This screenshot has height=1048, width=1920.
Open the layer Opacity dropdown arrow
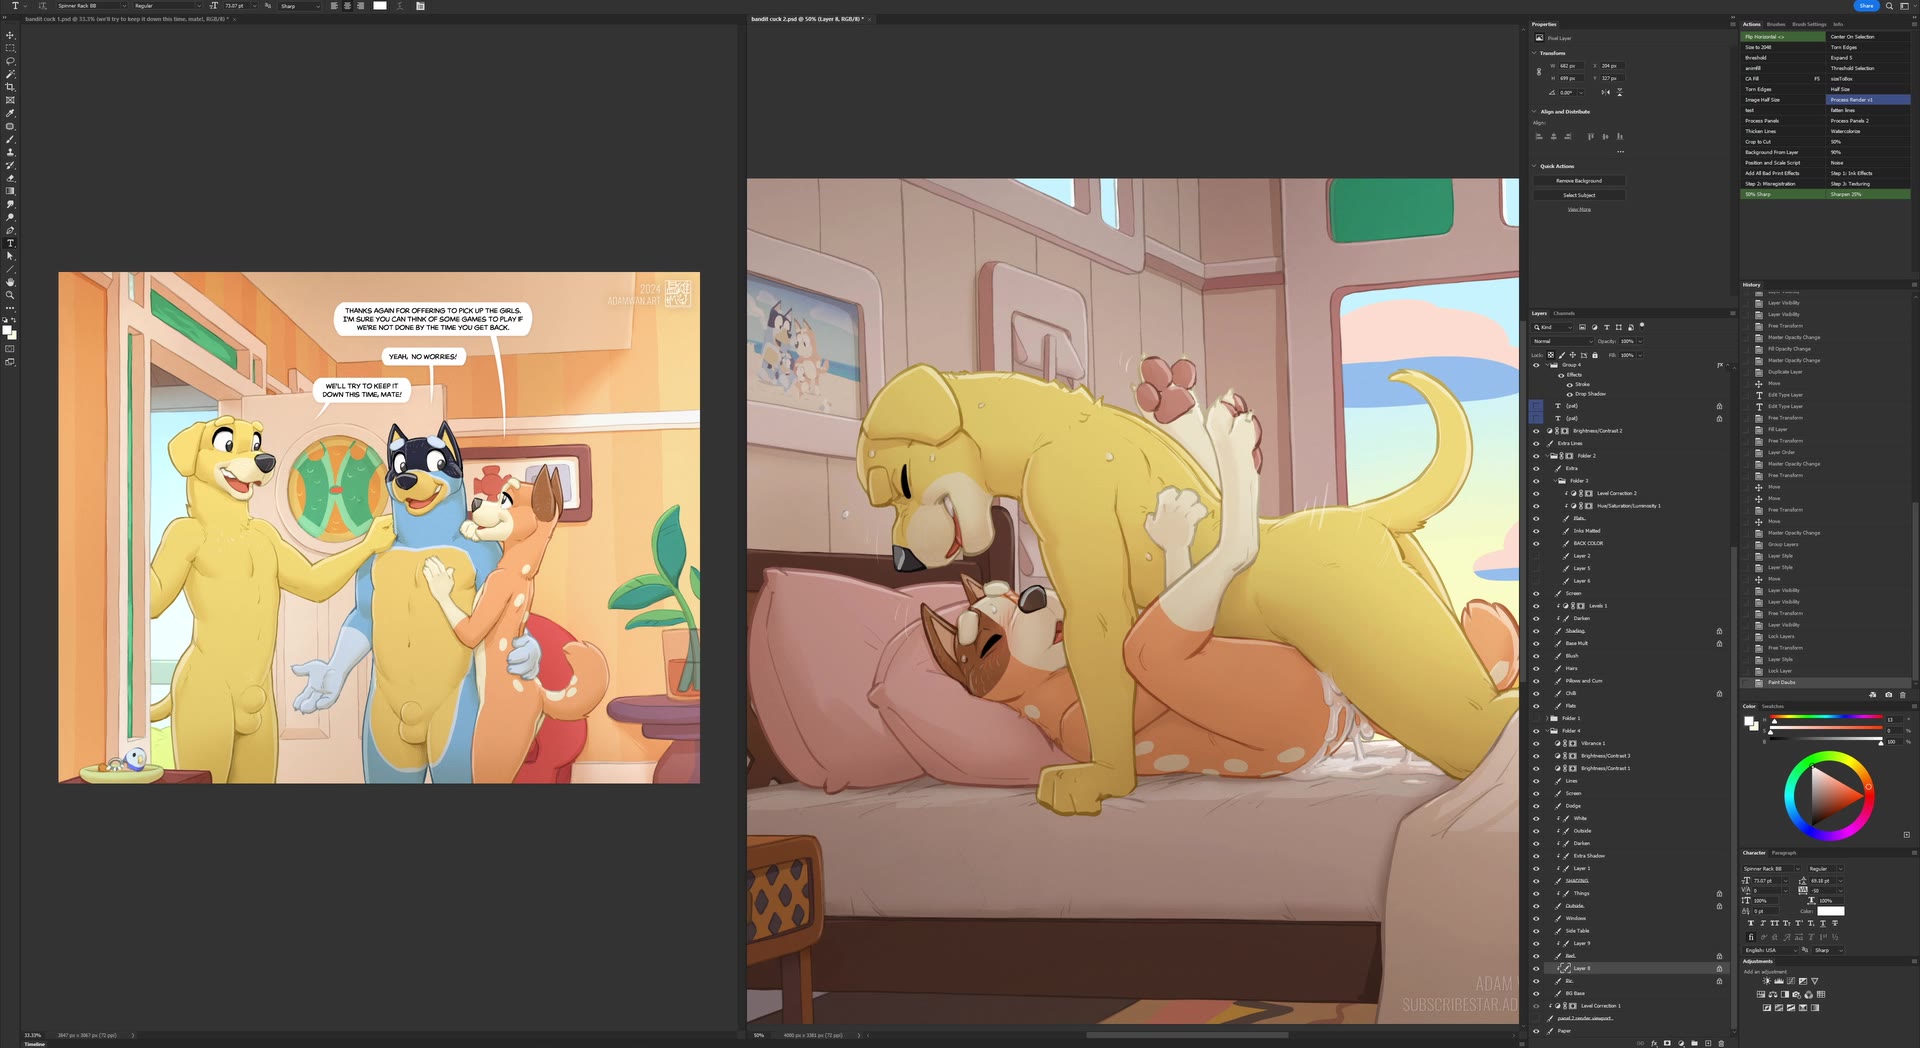click(1640, 341)
